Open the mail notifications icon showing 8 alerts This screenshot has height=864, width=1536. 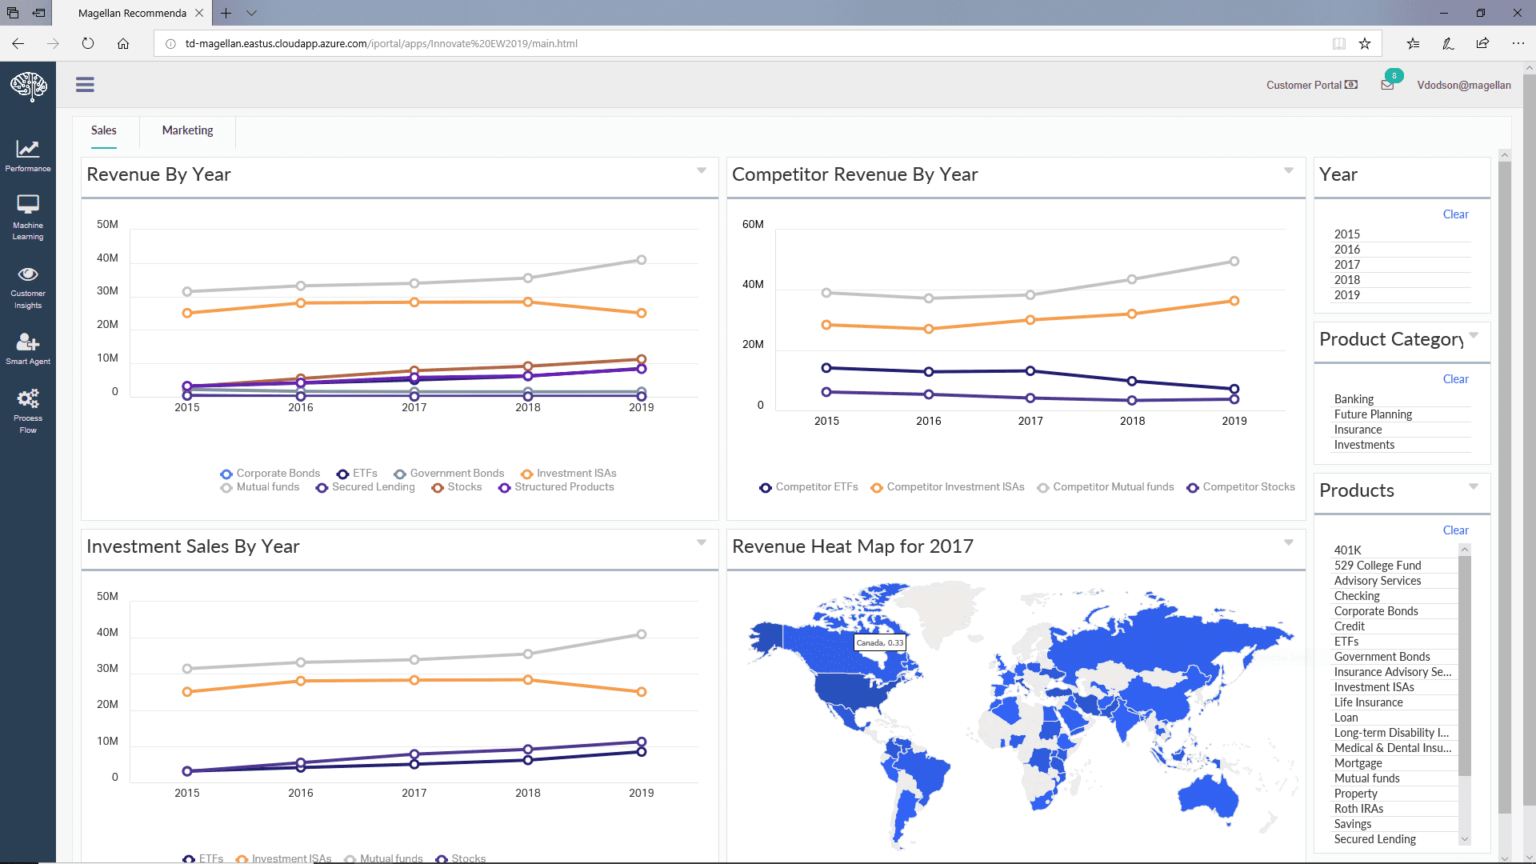point(1388,85)
